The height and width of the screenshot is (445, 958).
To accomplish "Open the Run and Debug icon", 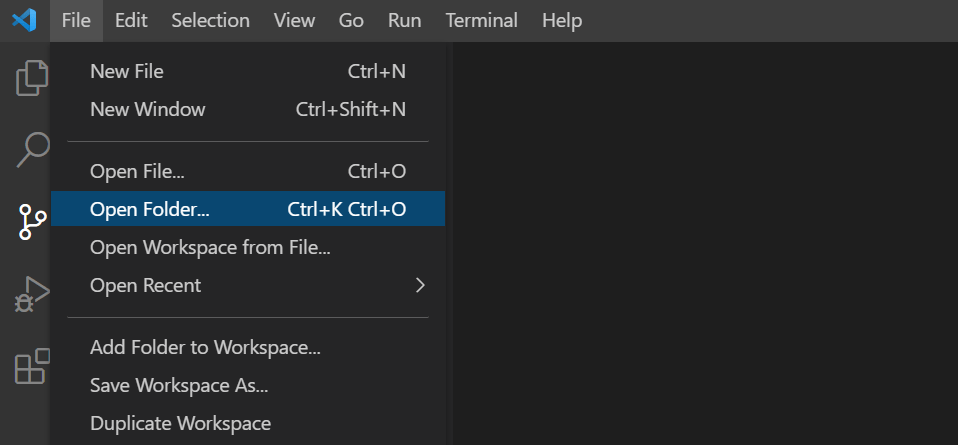I will 32,294.
